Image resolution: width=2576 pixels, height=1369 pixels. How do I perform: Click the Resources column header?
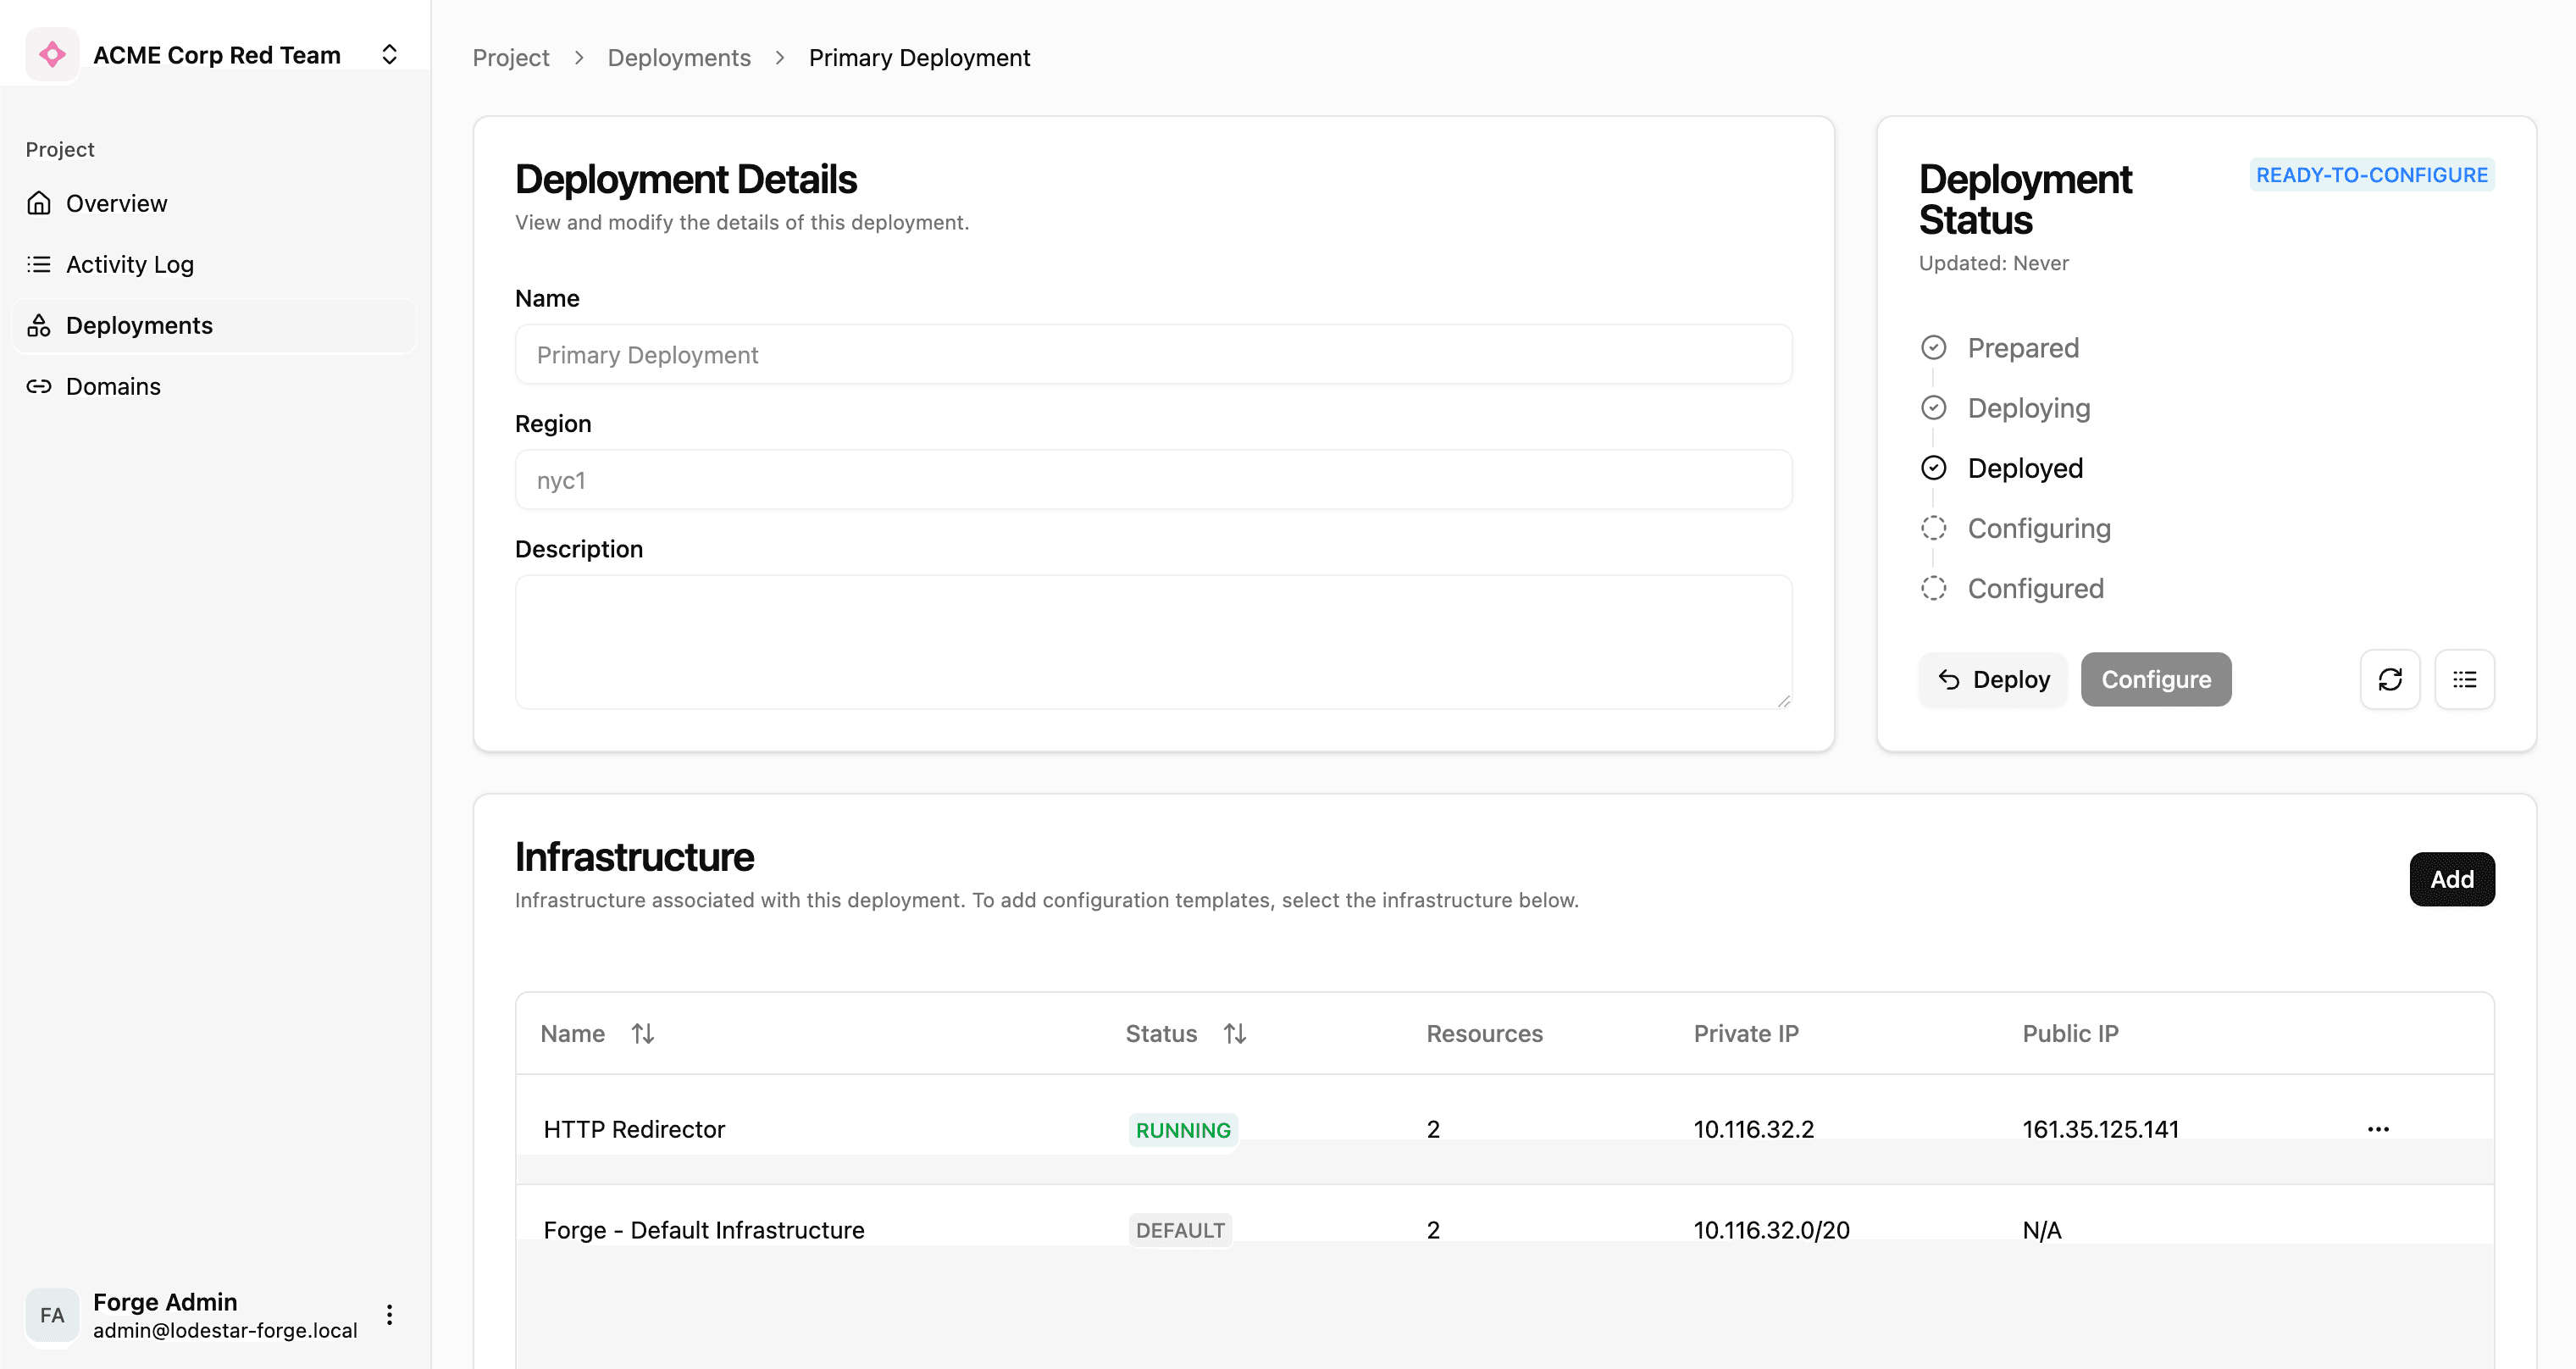pyautogui.click(x=1484, y=1033)
